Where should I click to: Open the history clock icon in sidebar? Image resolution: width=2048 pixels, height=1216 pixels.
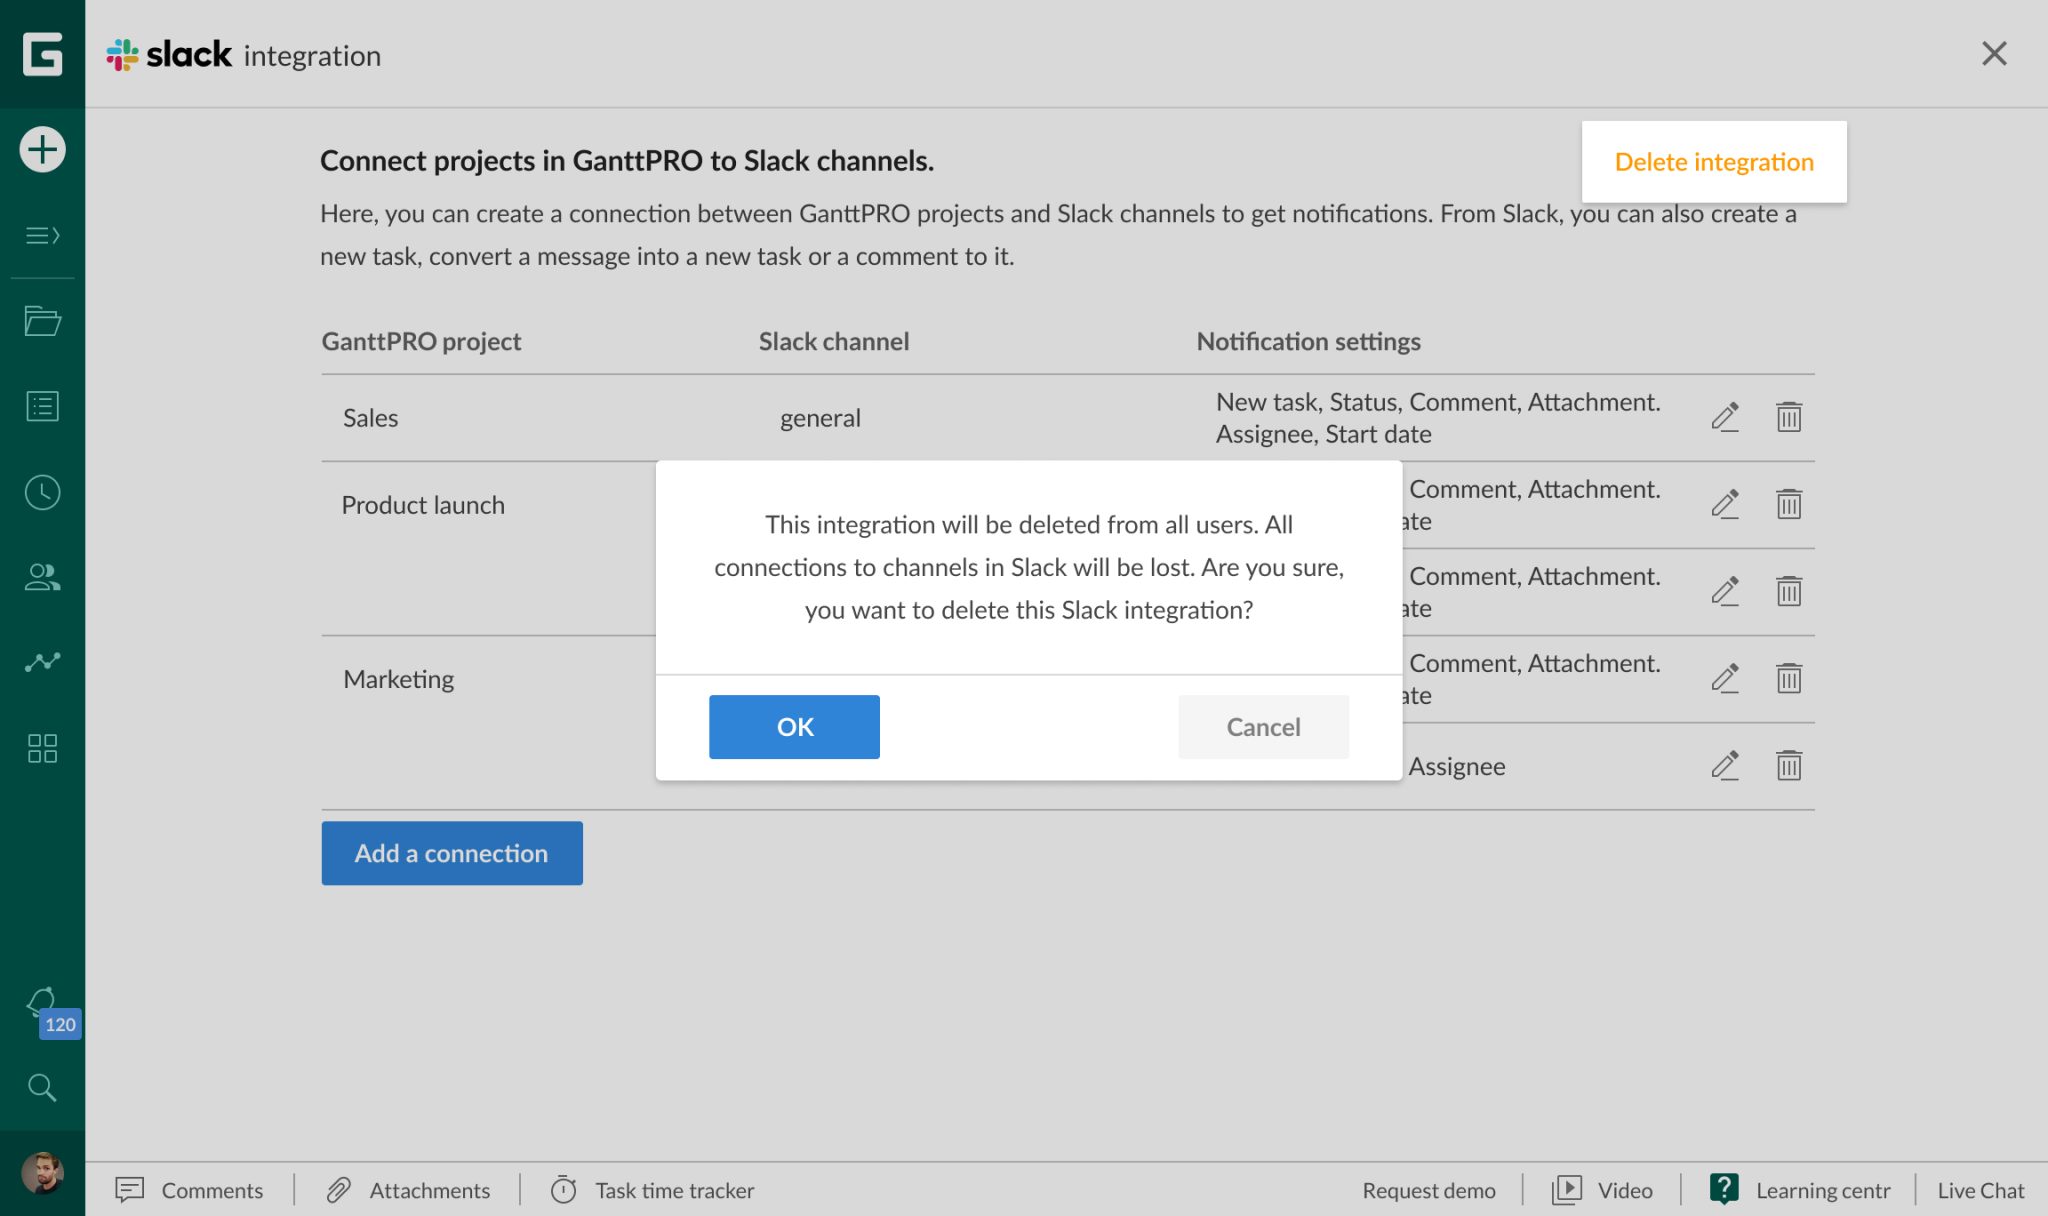click(42, 492)
